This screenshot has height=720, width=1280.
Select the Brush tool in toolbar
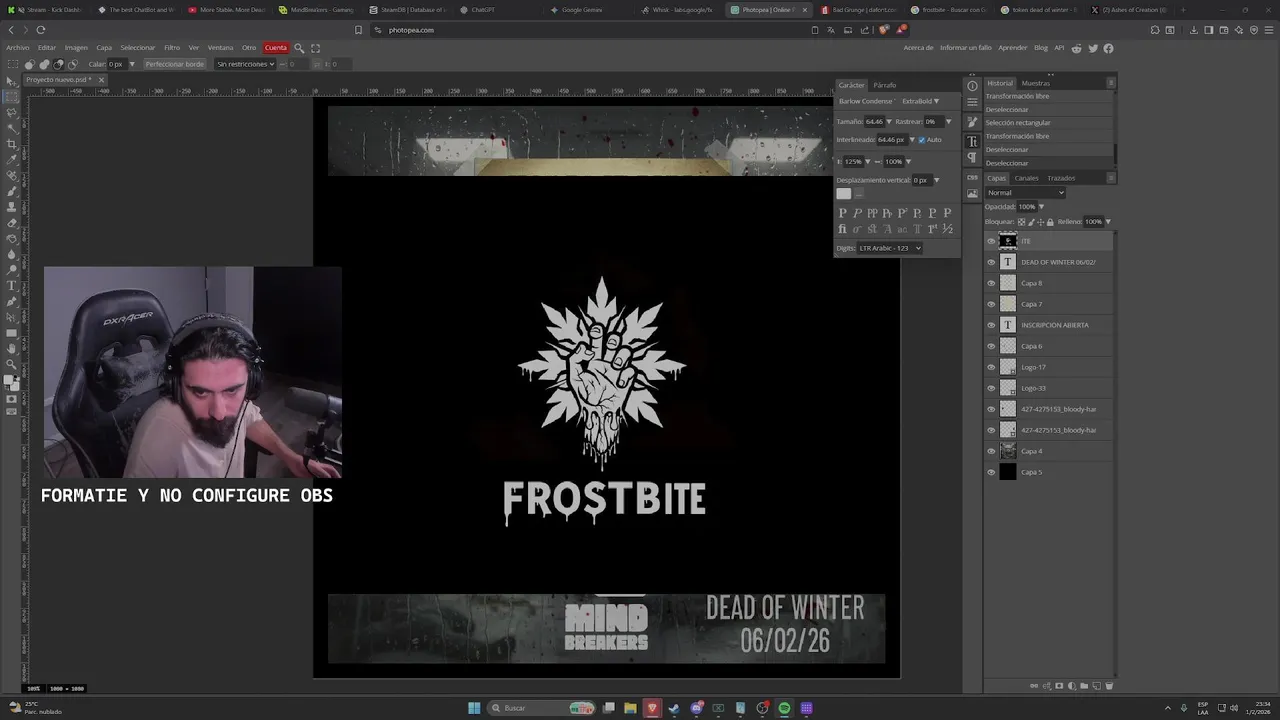(12, 191)
